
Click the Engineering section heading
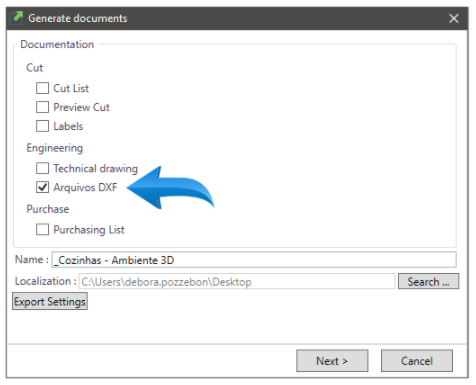55,148
